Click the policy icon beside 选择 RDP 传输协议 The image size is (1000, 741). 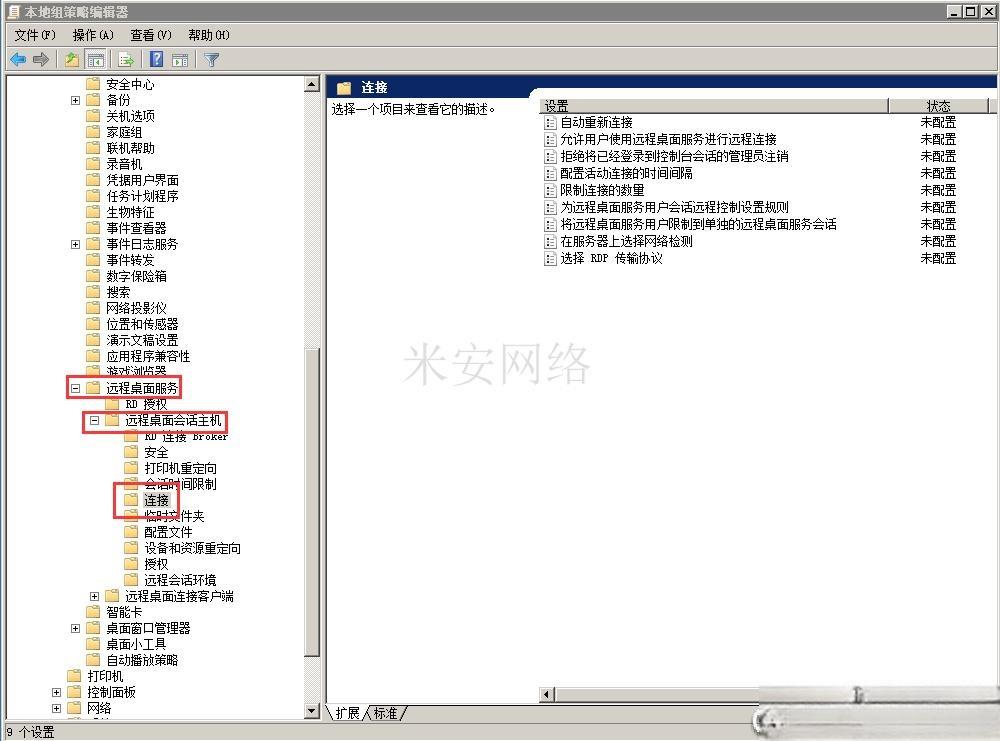coord(550,259)
